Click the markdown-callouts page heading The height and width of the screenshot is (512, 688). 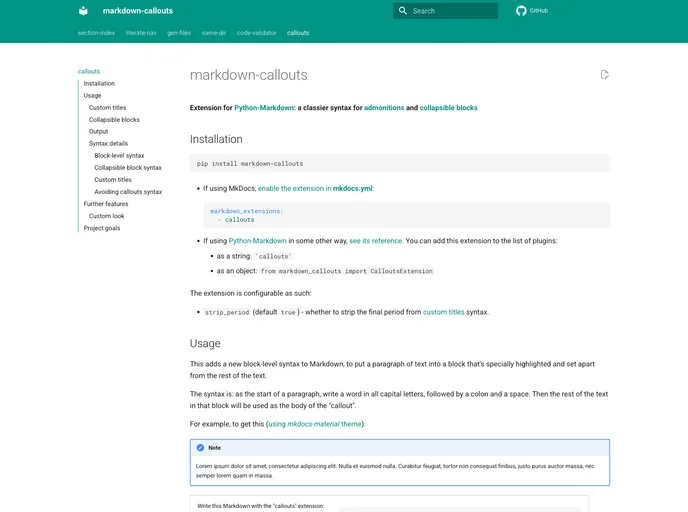tap(248, 75)
